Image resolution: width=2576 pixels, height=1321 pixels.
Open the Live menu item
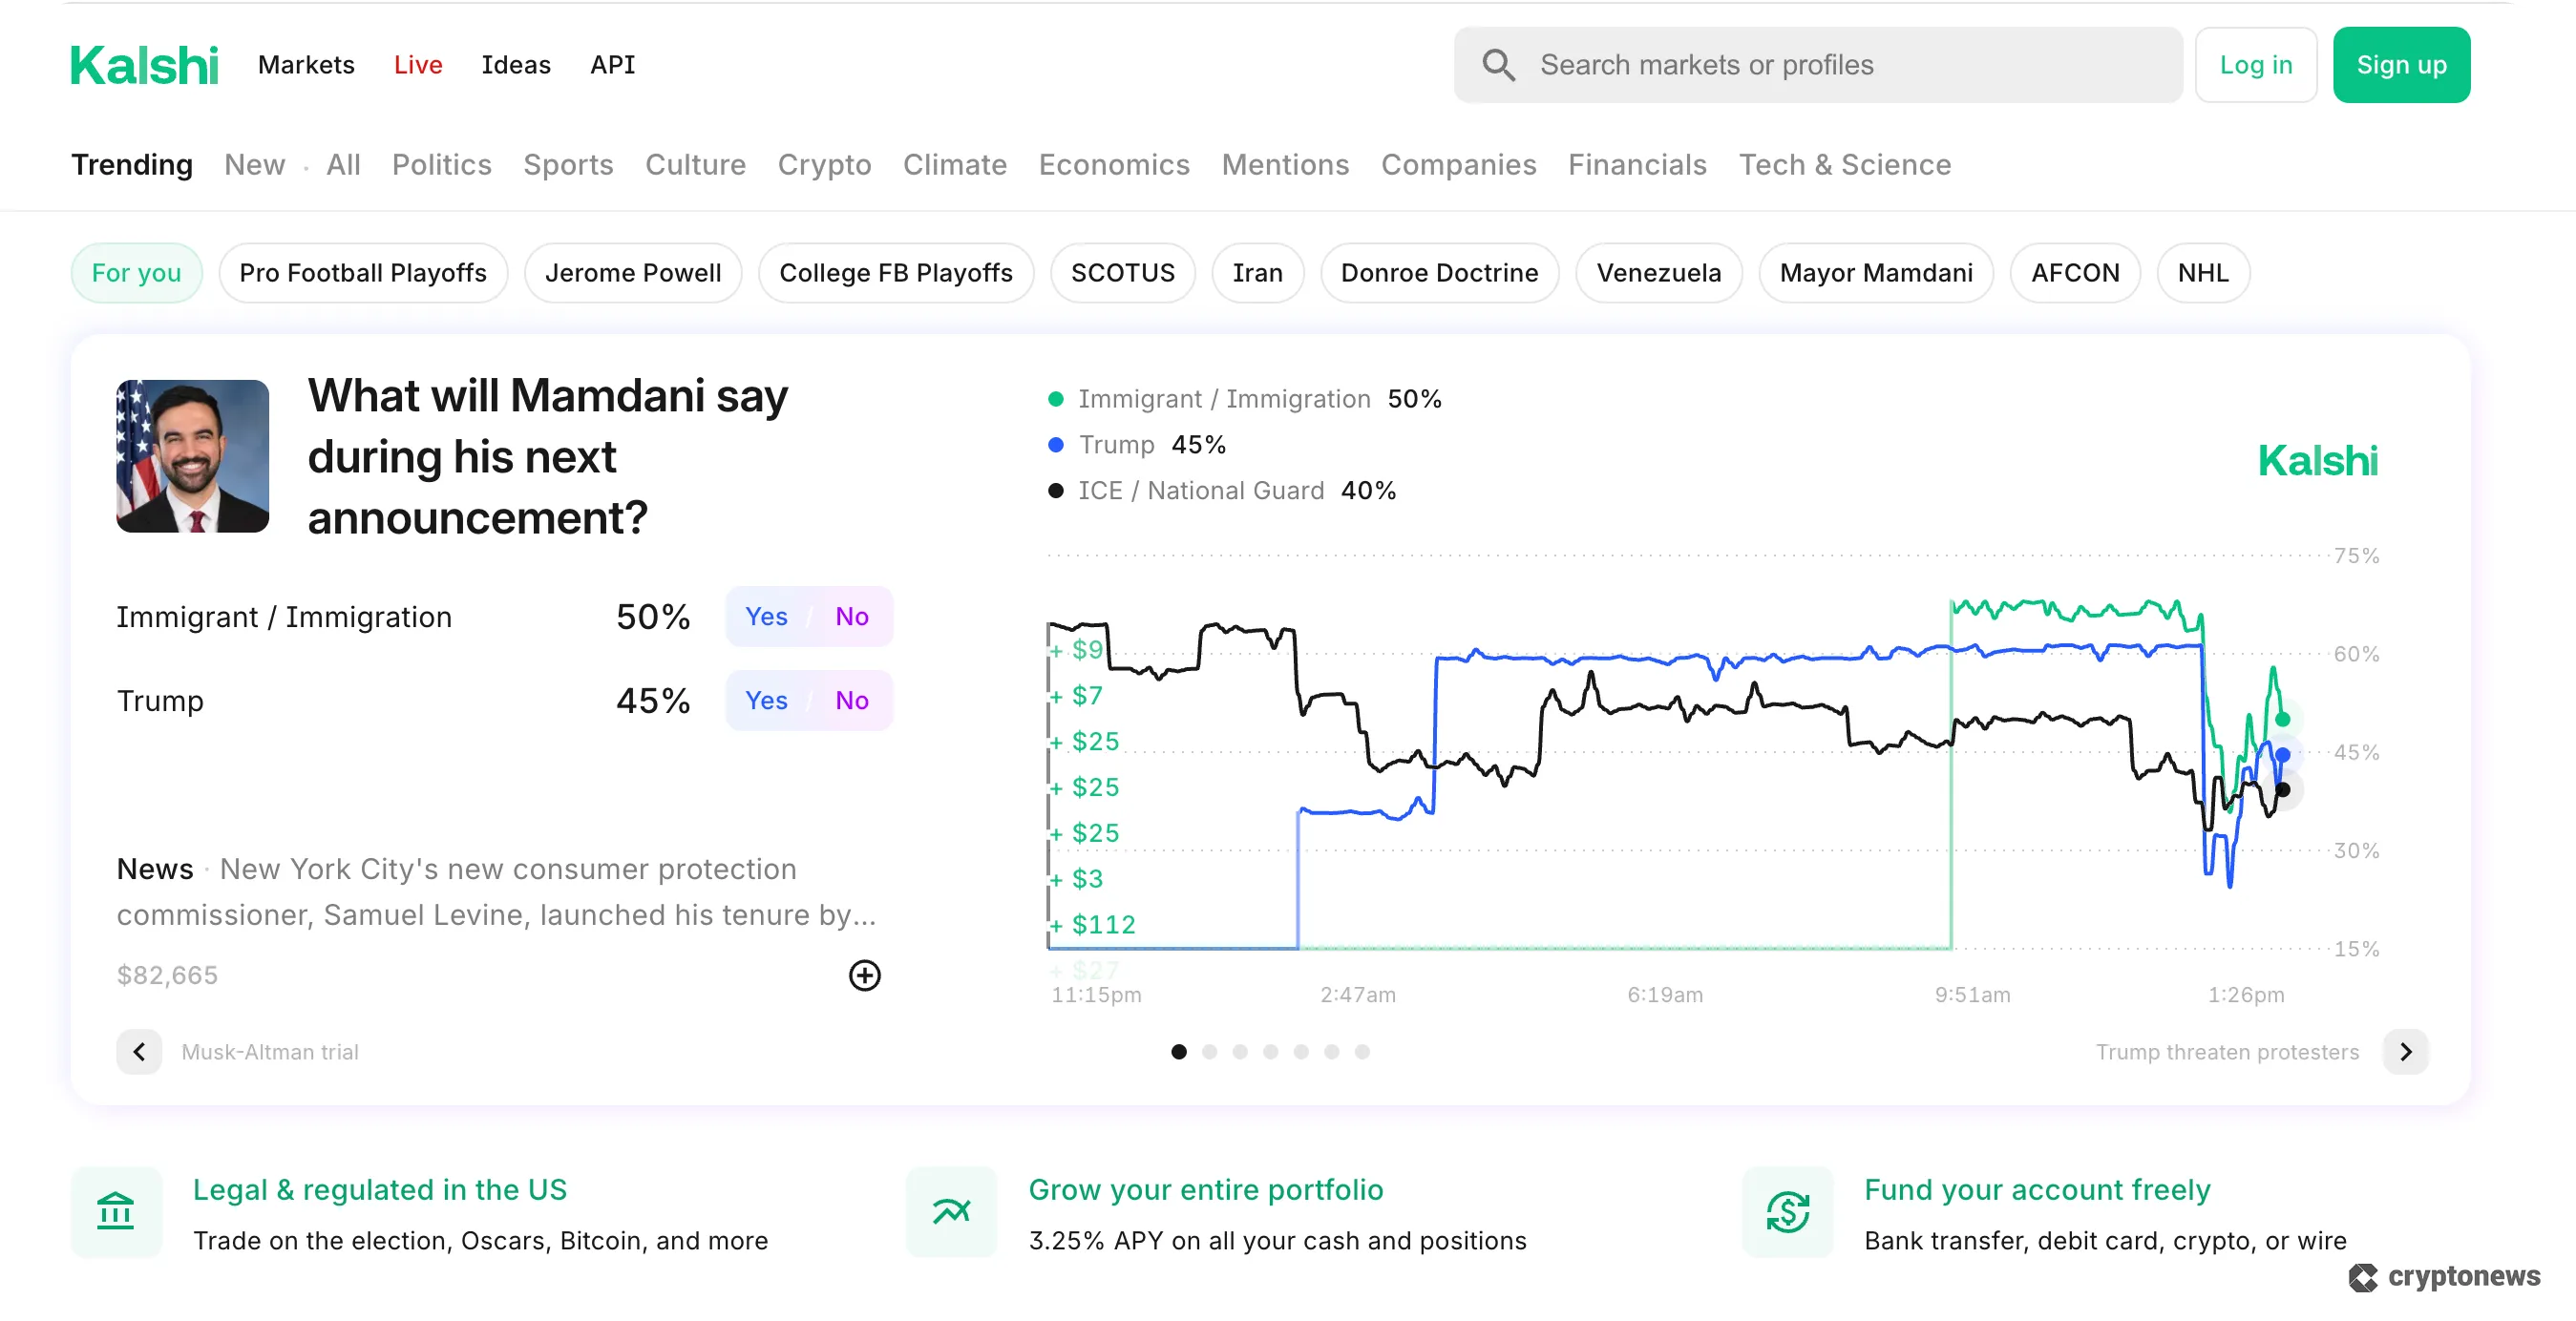coord(418,65)
